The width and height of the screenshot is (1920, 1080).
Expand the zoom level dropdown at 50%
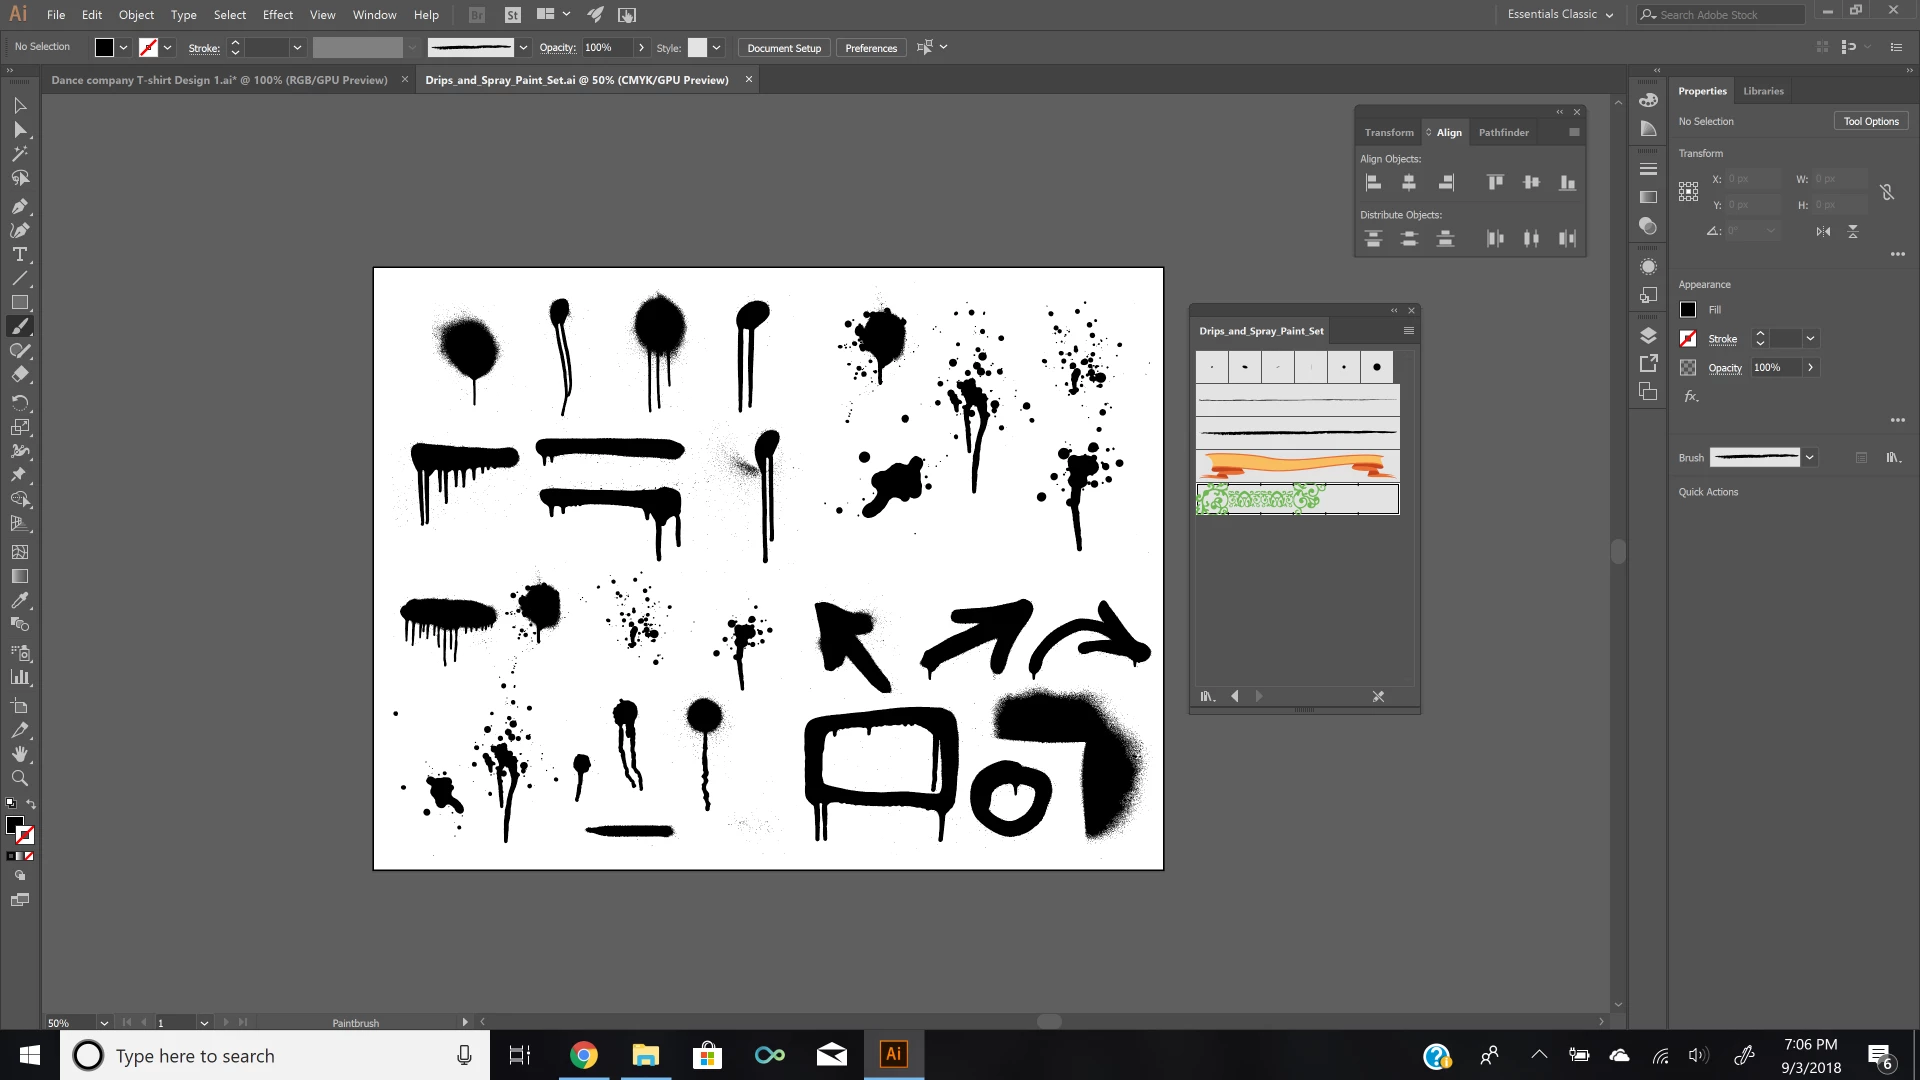[x=104, y=1022]
